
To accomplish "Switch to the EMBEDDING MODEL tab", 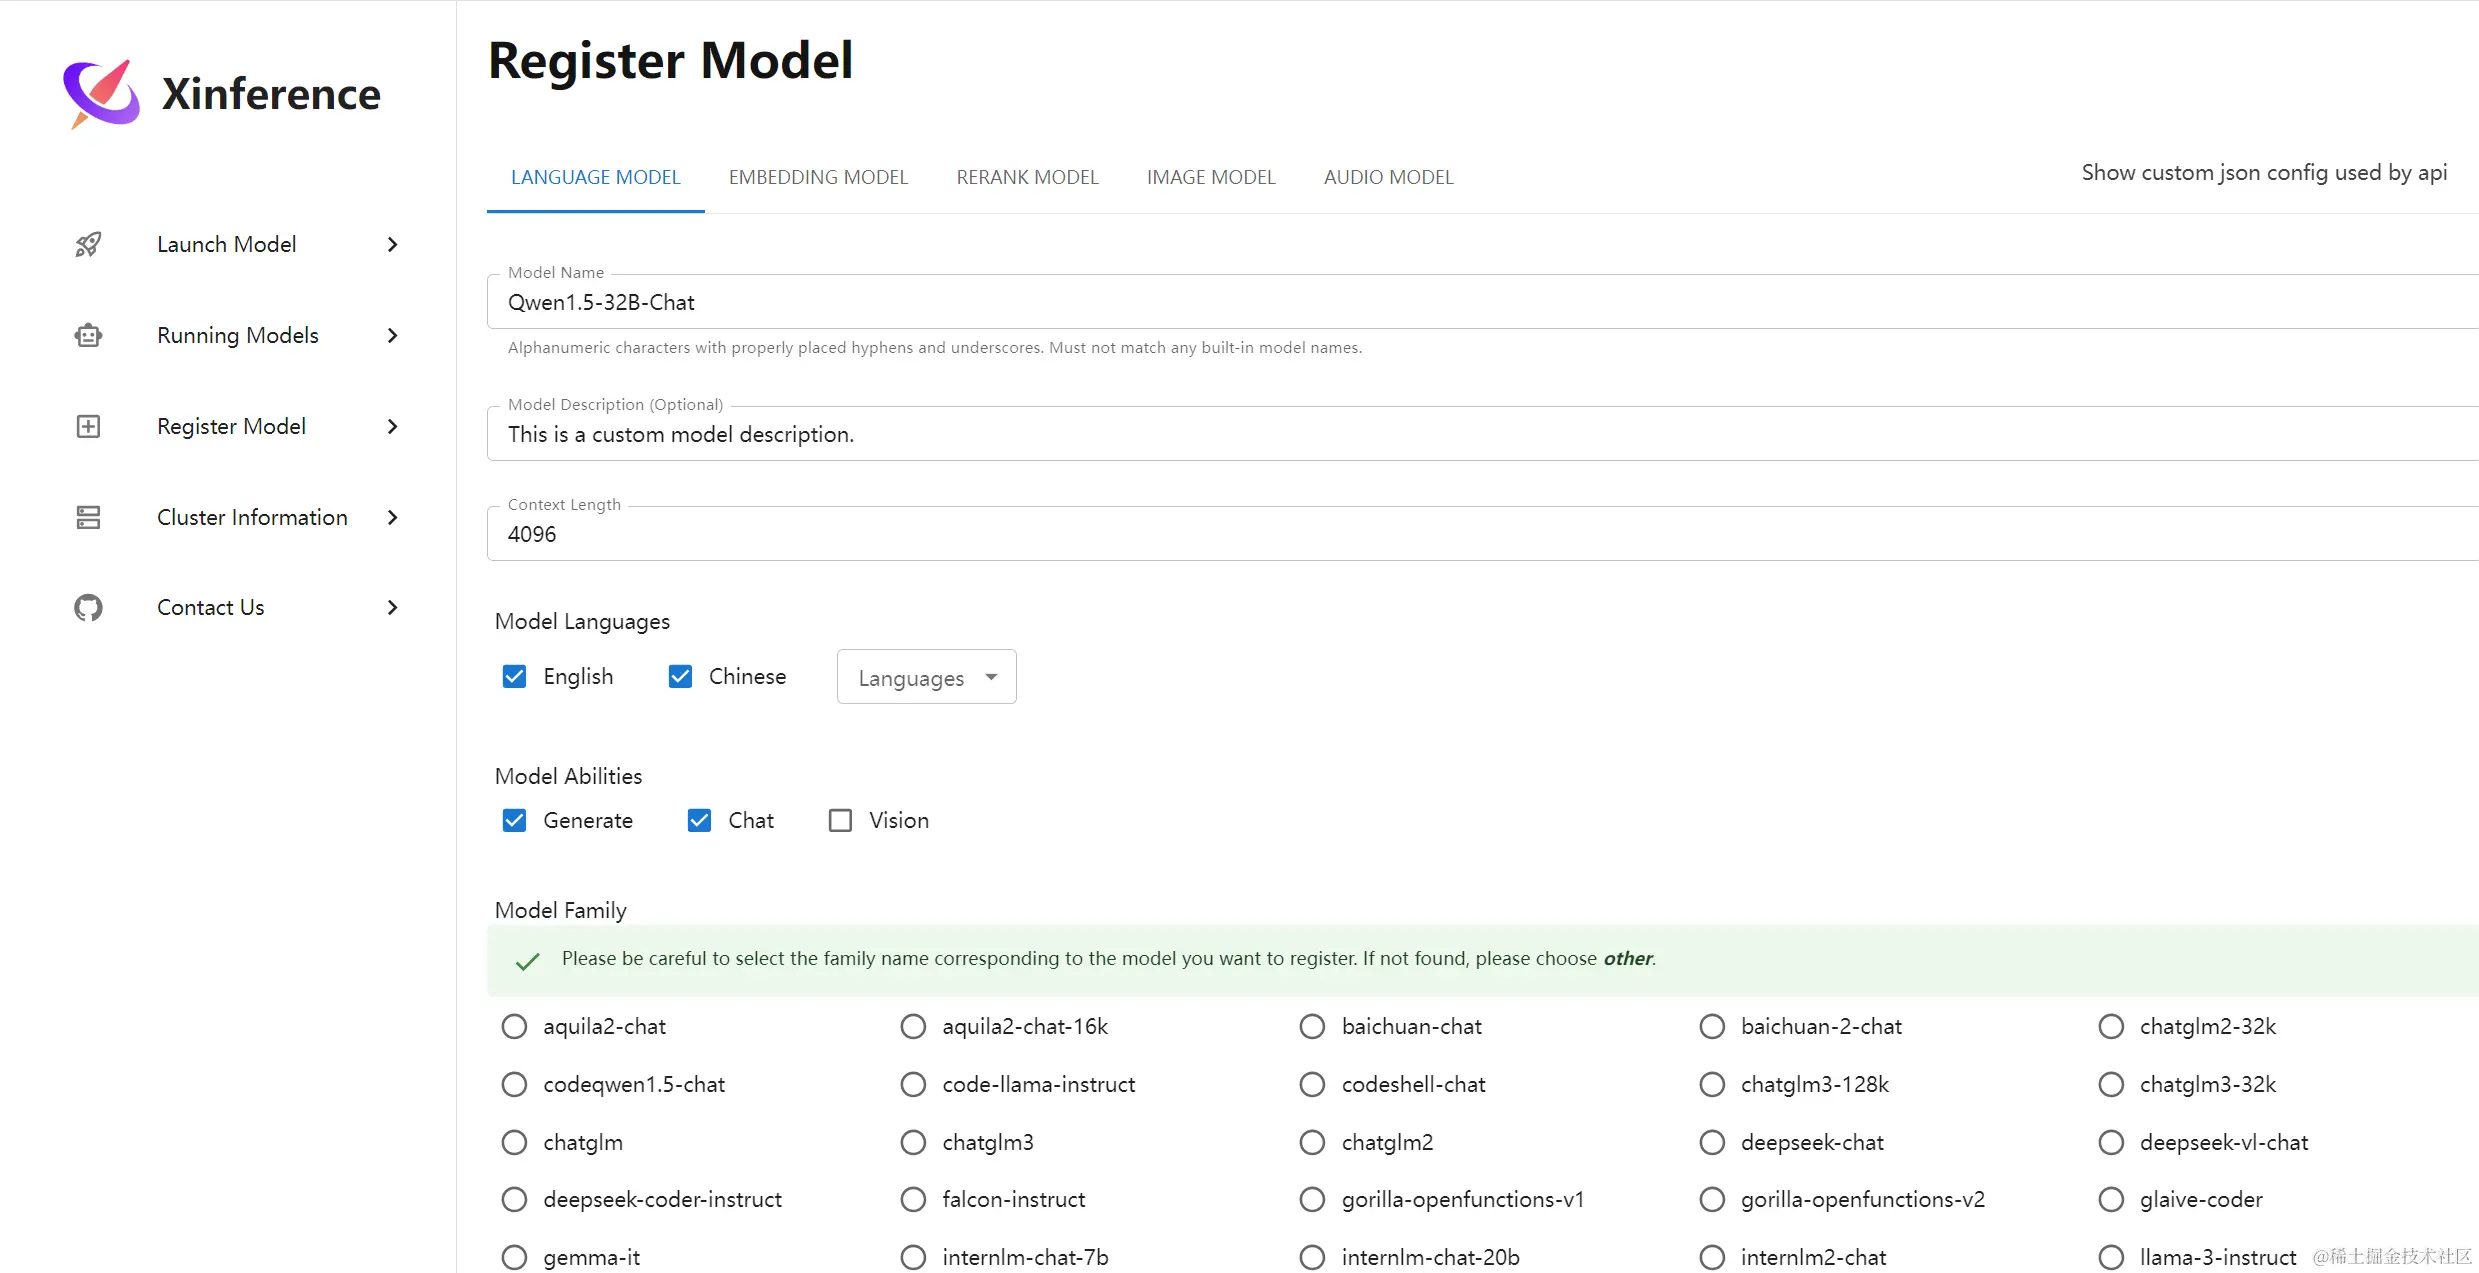I will [818, 177].
